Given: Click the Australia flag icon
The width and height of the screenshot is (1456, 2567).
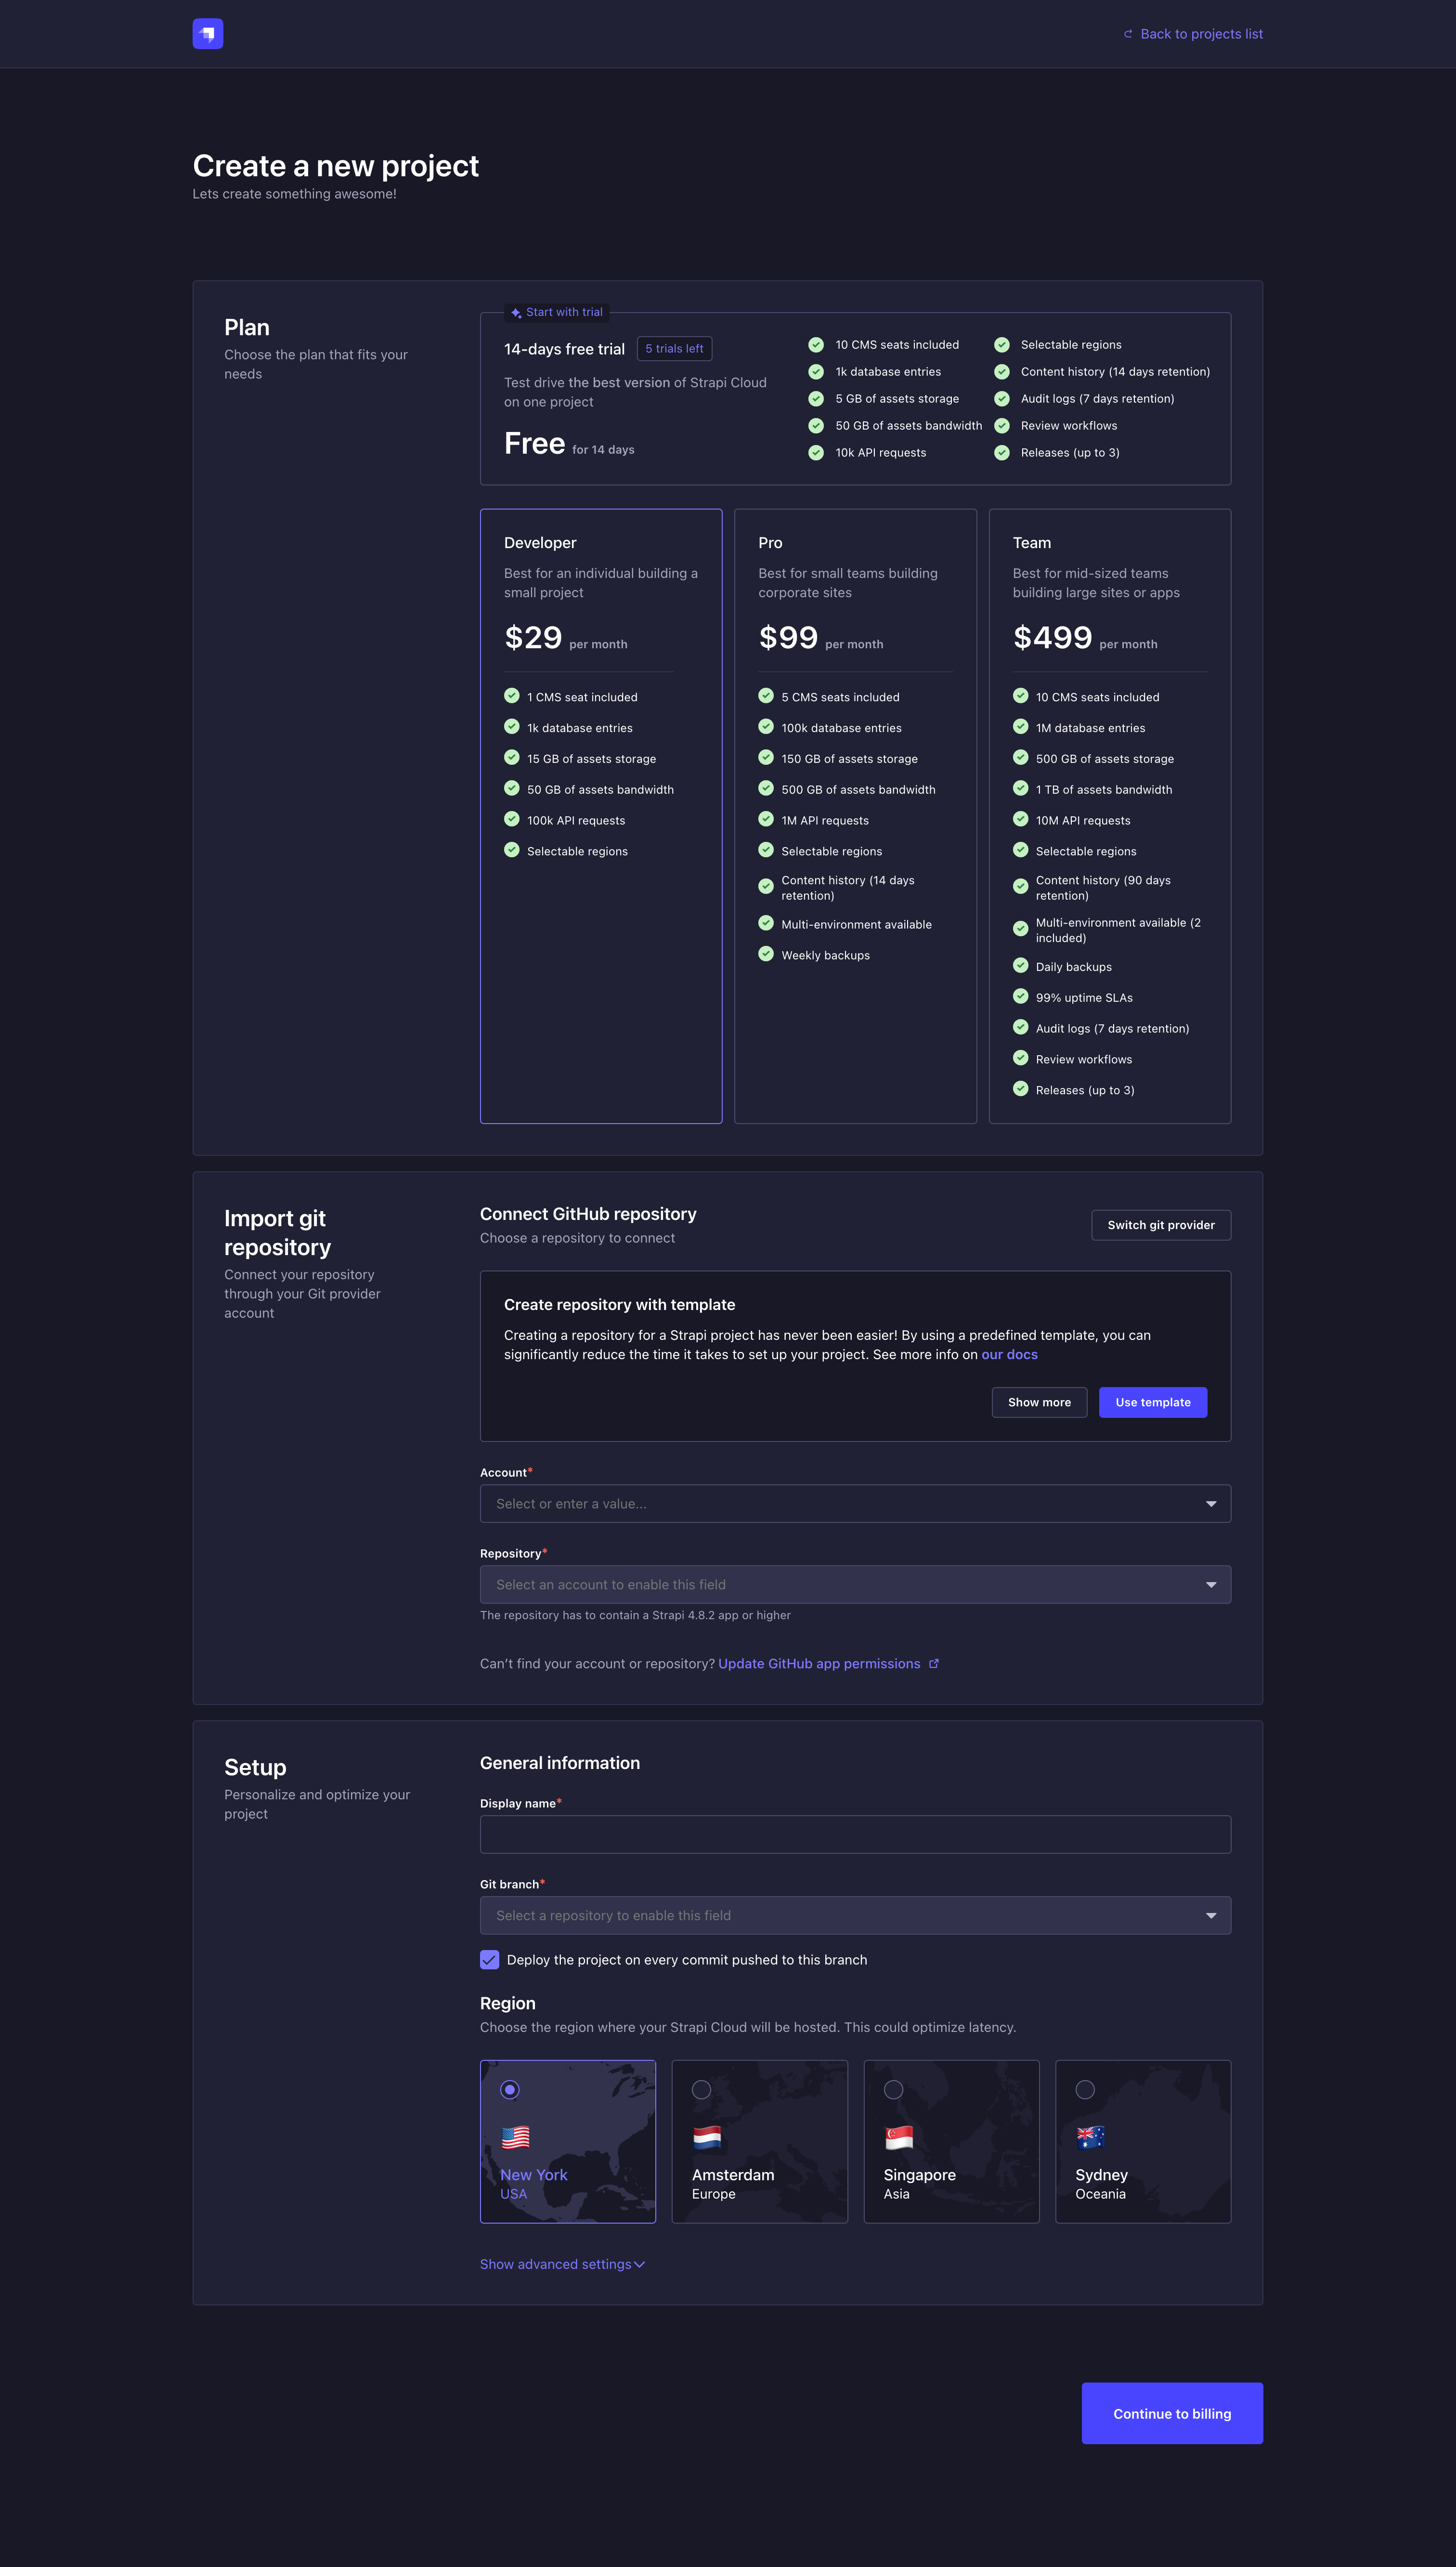Looking at the screenshot, I should tap(1090, 2138).
